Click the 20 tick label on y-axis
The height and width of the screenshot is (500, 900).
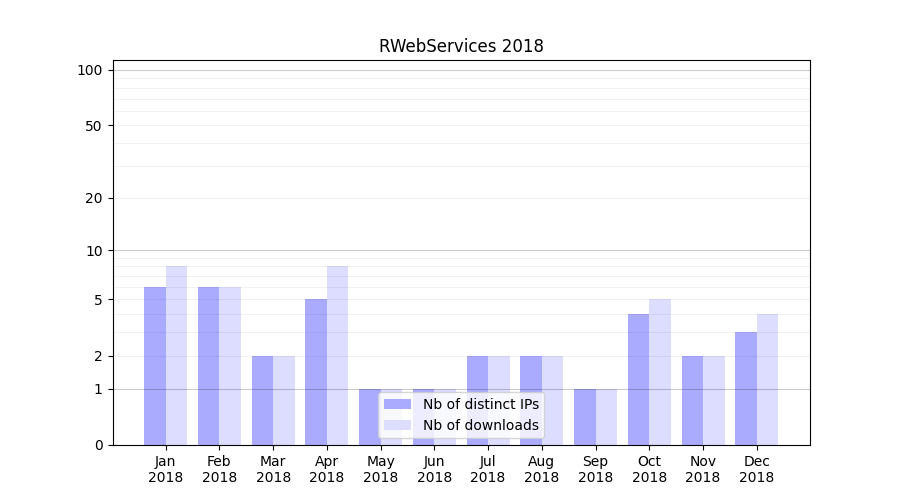(93, 198)
